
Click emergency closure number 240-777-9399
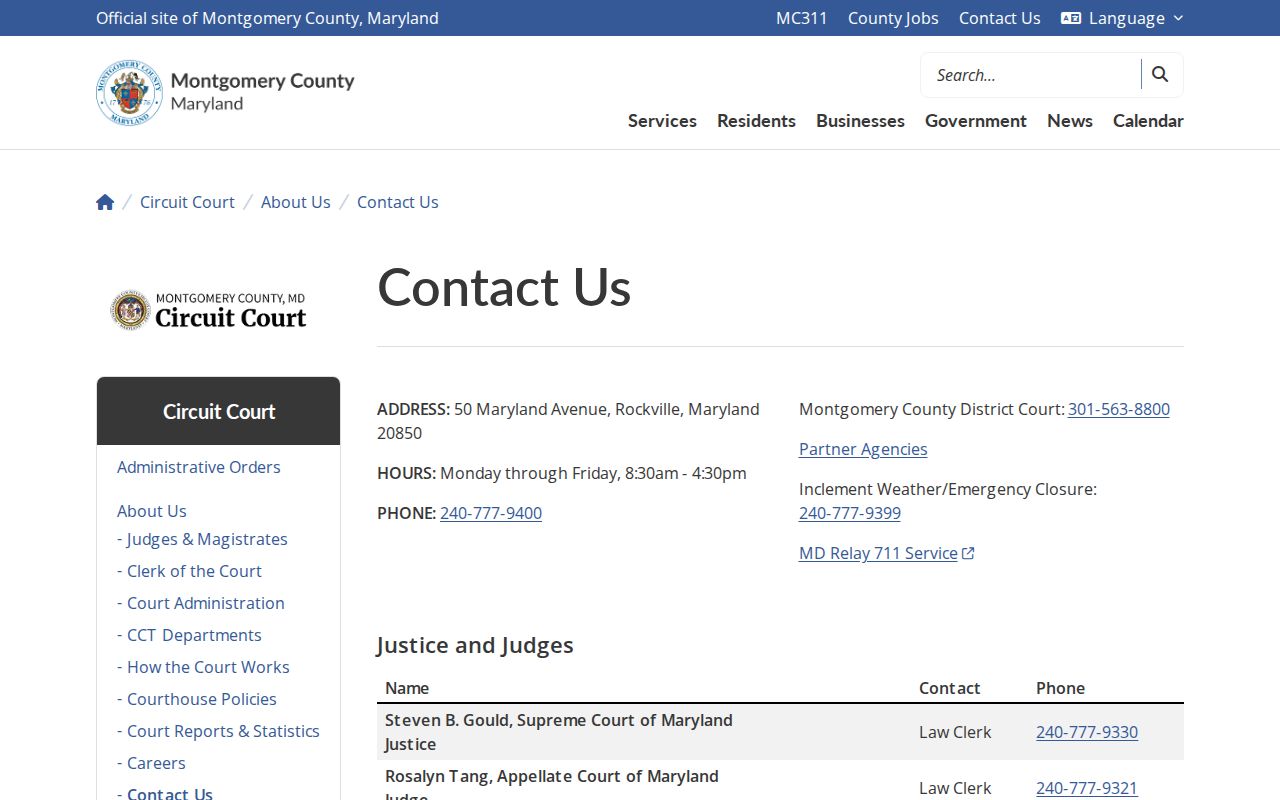850,513
